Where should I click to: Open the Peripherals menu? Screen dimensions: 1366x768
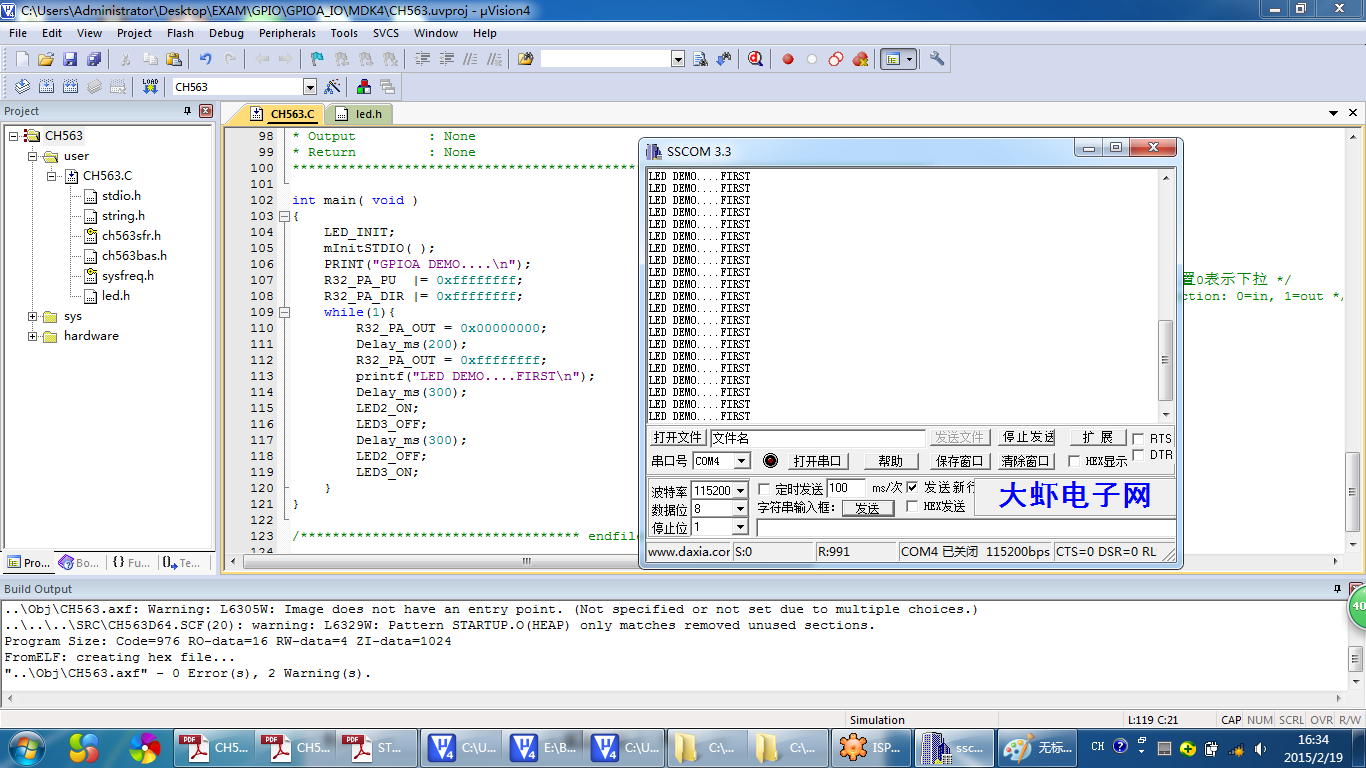[x=287, y=33]
